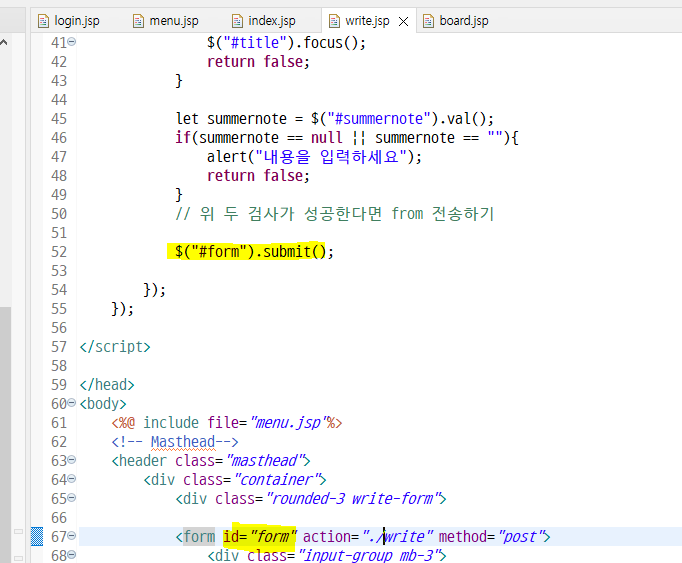
Task: Click line number 52 in the gutter
Action: 59,251
